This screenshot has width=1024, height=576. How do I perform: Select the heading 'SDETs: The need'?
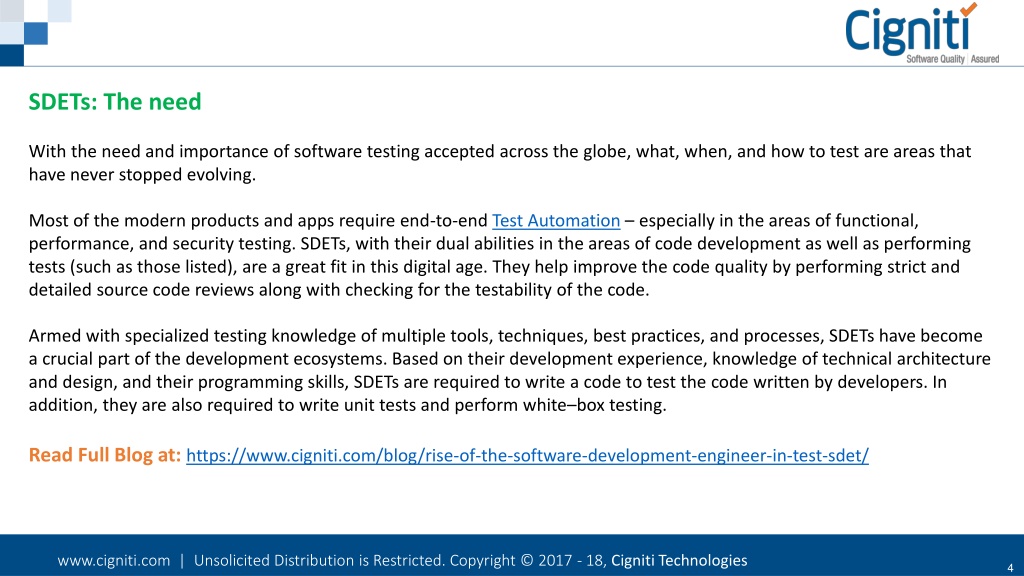tap(115, 102)
